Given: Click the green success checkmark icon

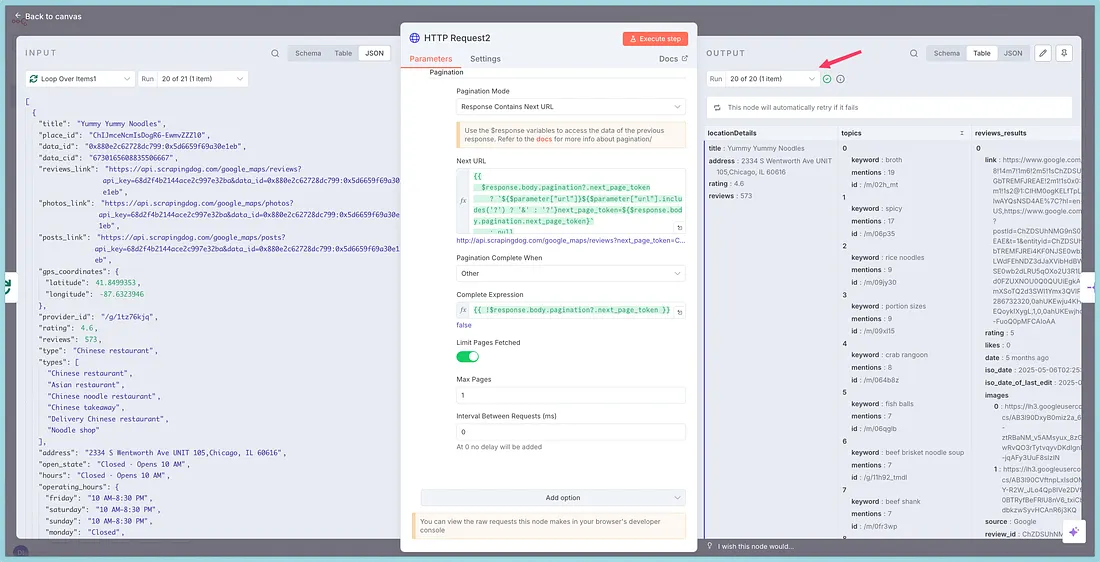Looking at the screenshot, I should [827, 79].
